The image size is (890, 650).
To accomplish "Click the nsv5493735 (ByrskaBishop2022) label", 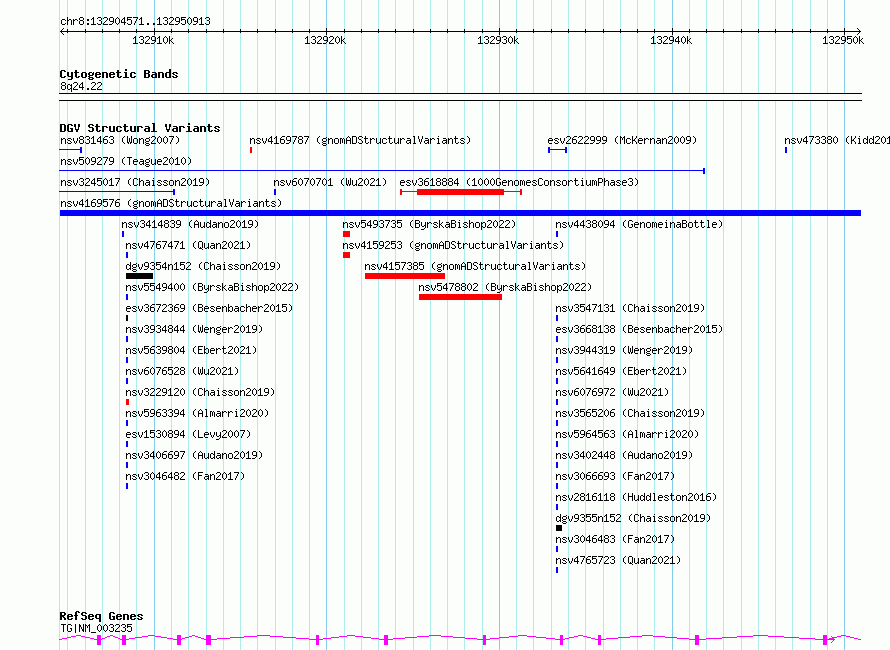I will pos(429,224).
